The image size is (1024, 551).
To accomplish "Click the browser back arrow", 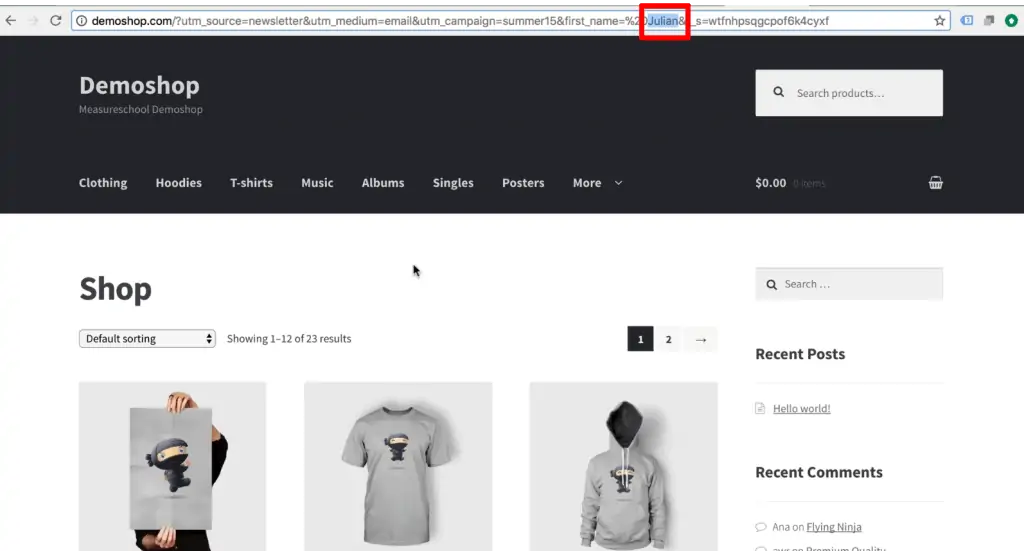I will tap(10, 20).
